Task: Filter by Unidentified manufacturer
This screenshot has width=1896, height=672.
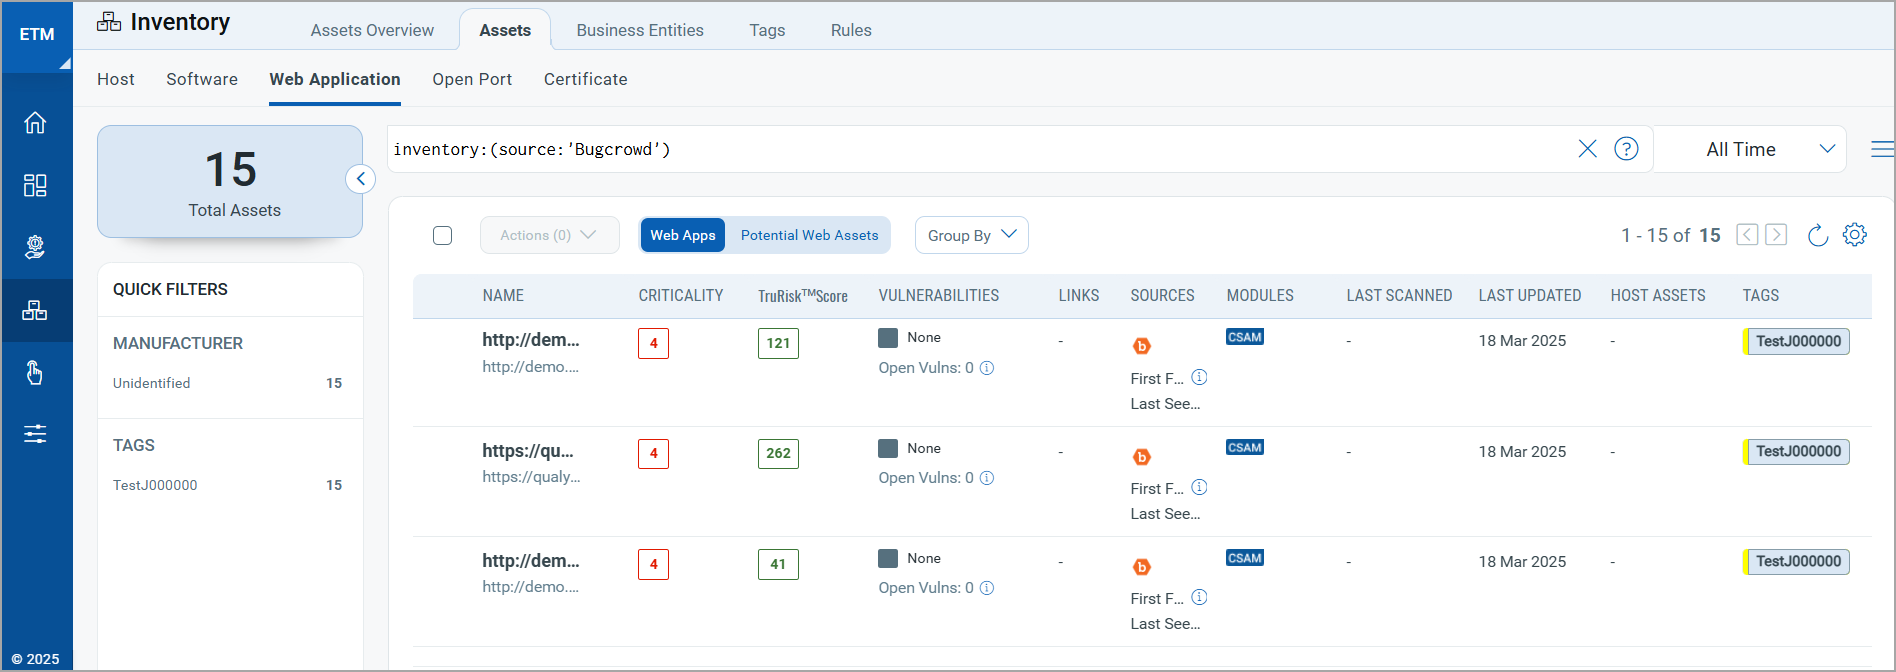Action: 152,383
